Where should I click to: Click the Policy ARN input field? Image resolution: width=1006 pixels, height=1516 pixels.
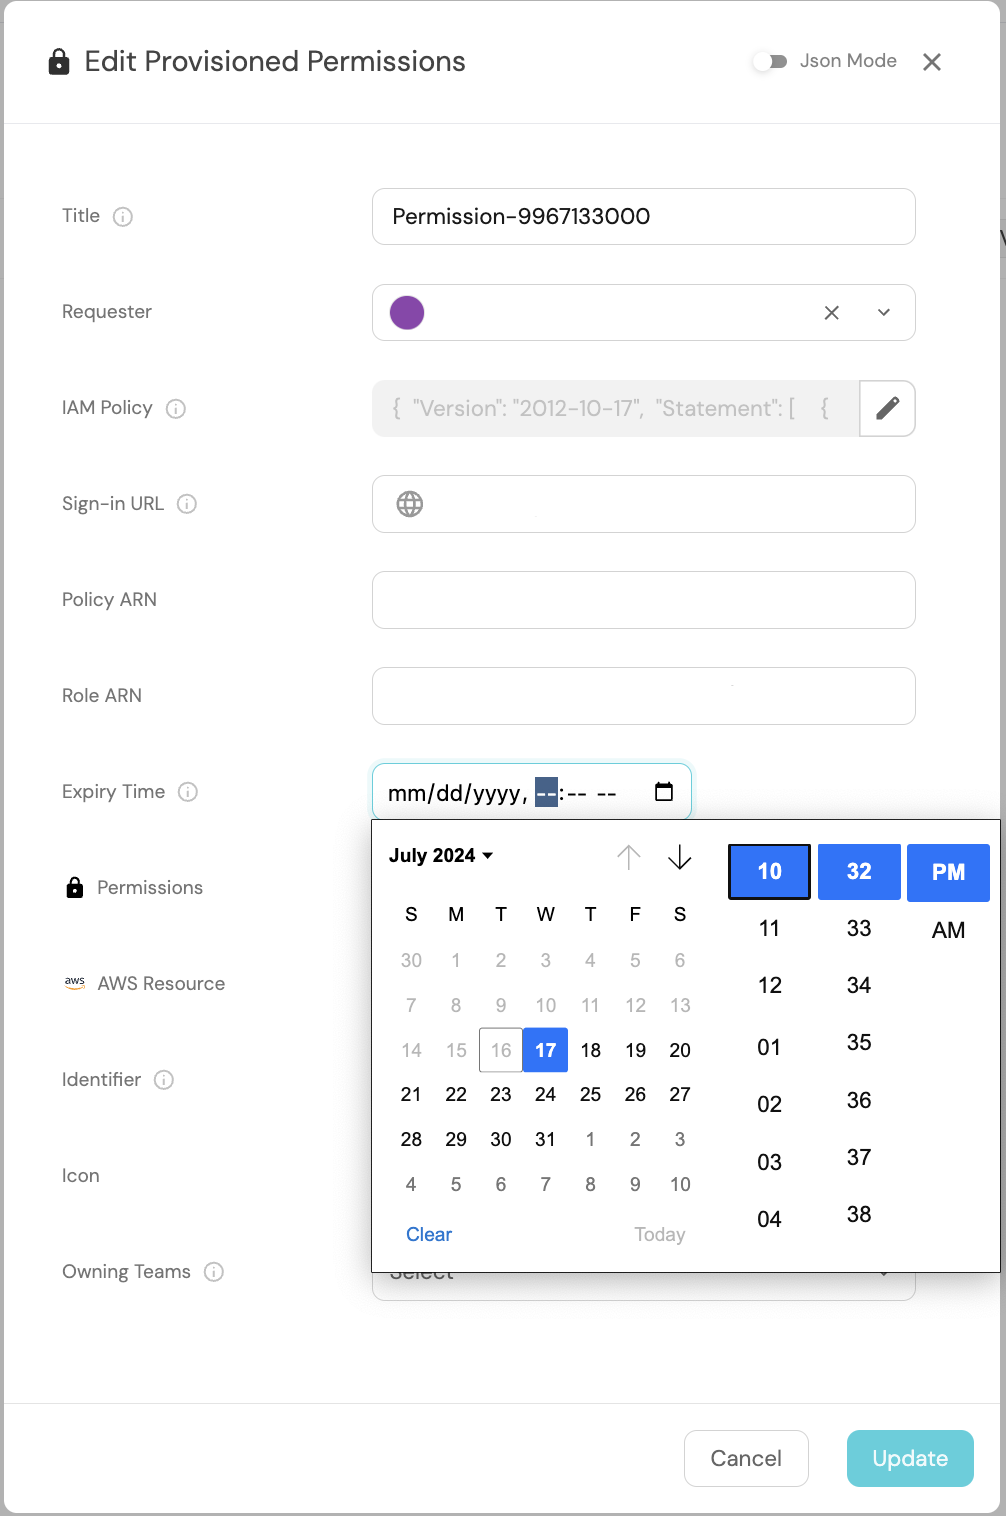(x=643, y=600)
